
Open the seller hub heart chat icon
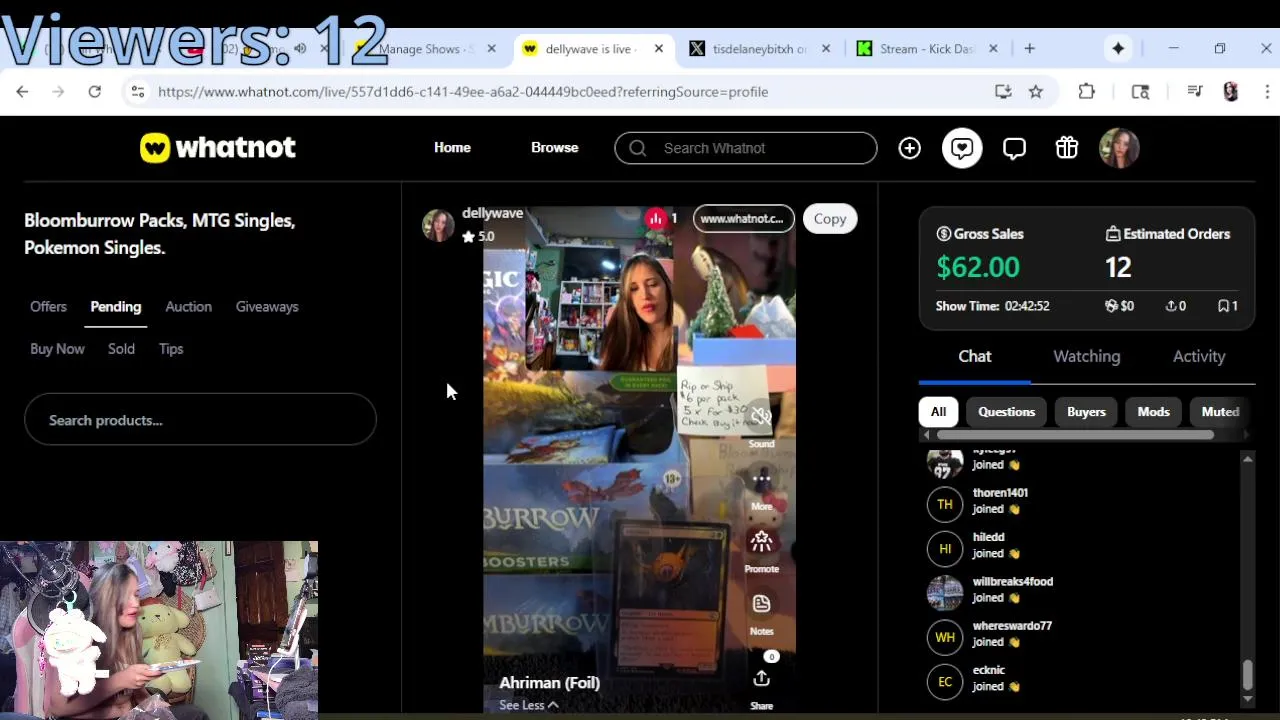962,148
